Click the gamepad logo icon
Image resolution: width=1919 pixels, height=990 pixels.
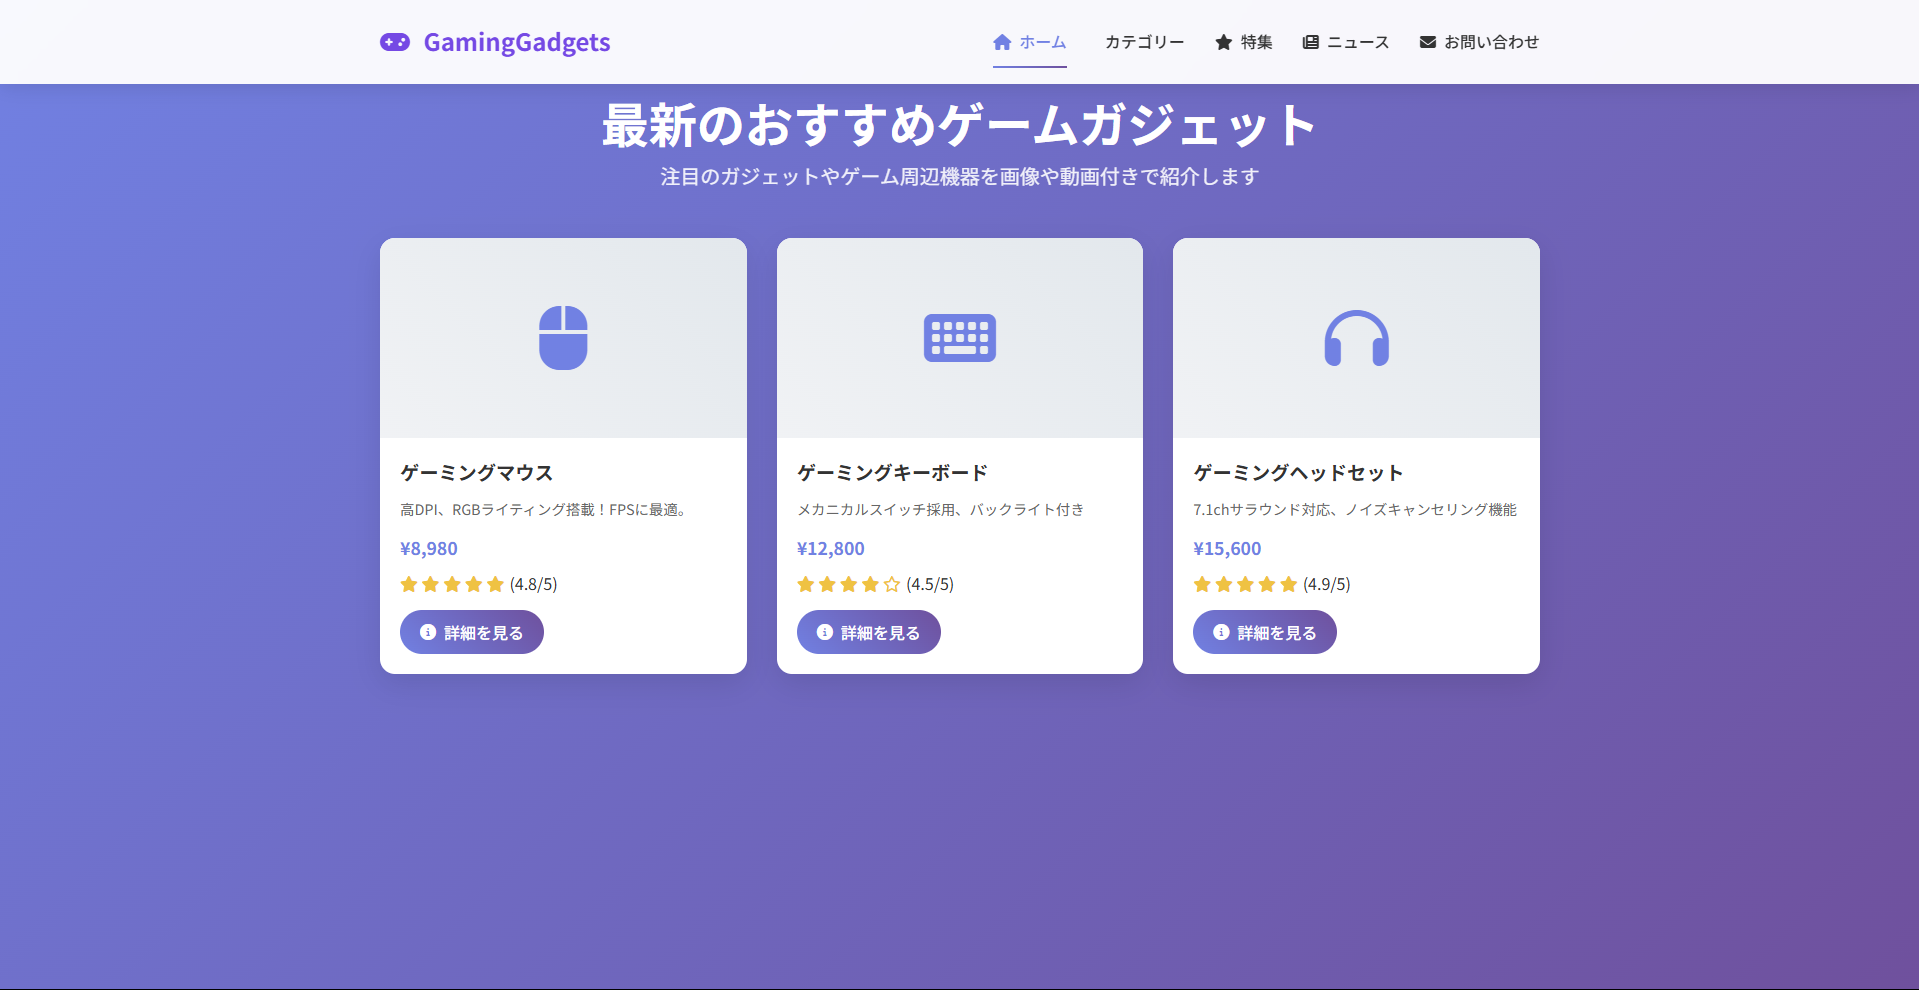395,42
